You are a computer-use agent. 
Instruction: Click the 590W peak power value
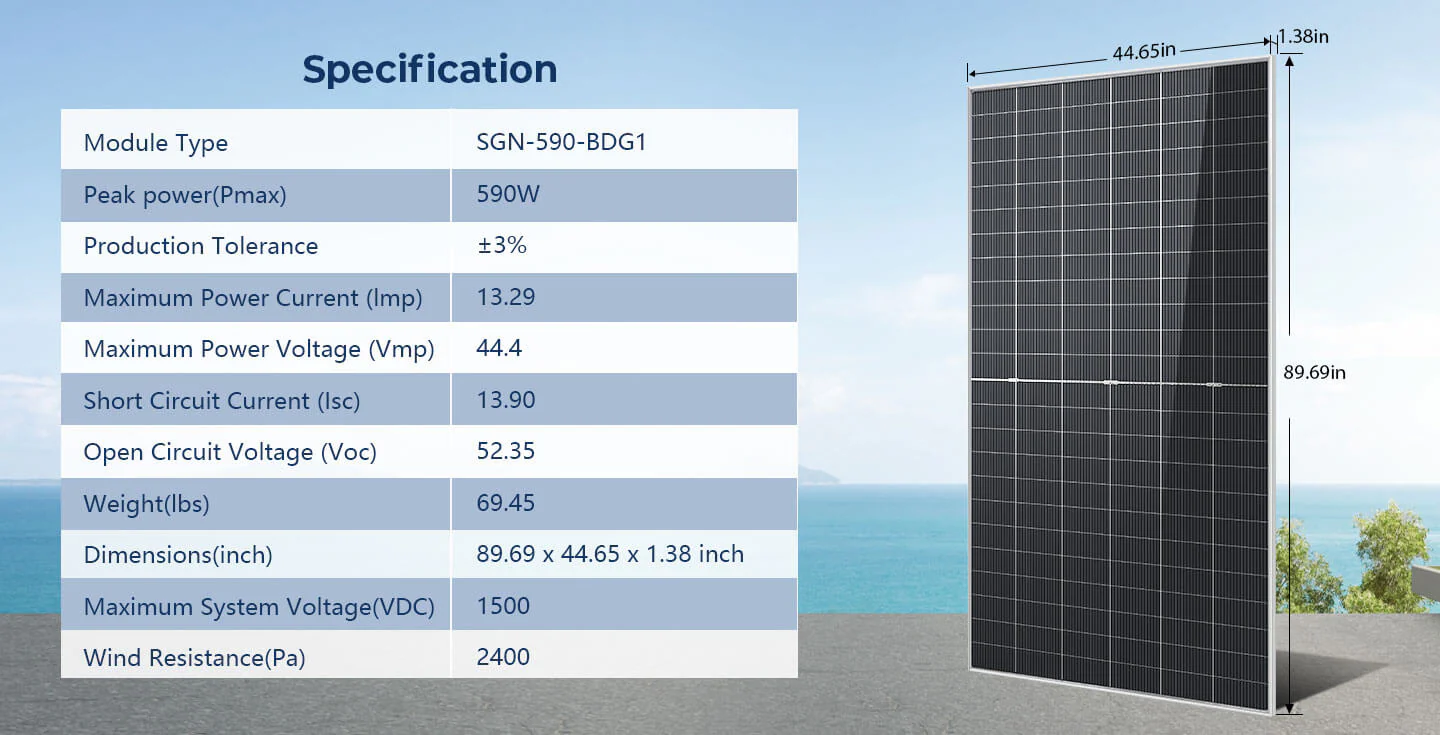pos(508,194)
